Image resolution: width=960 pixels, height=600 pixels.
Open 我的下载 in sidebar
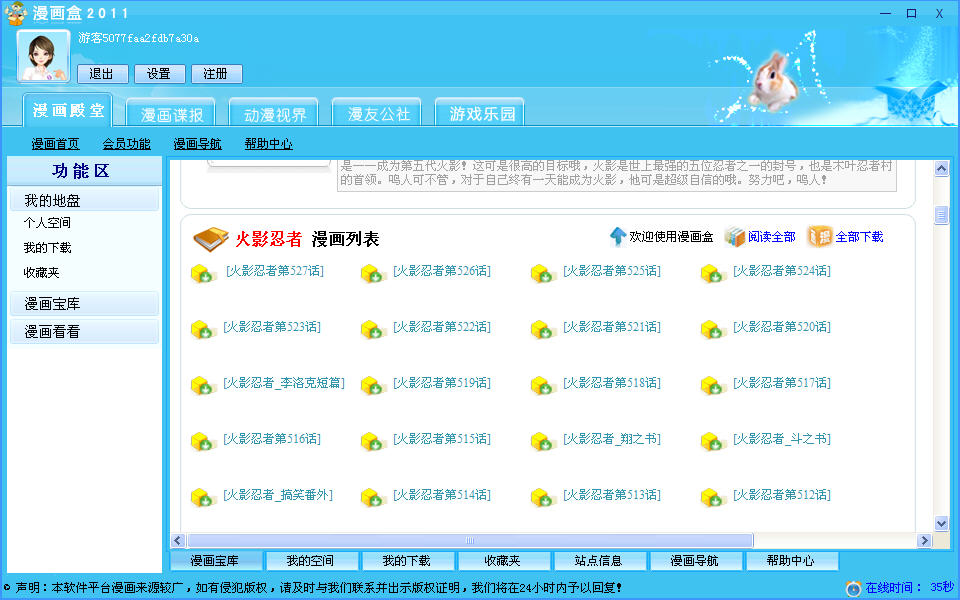pyautogui.click(x=47, y=248)
